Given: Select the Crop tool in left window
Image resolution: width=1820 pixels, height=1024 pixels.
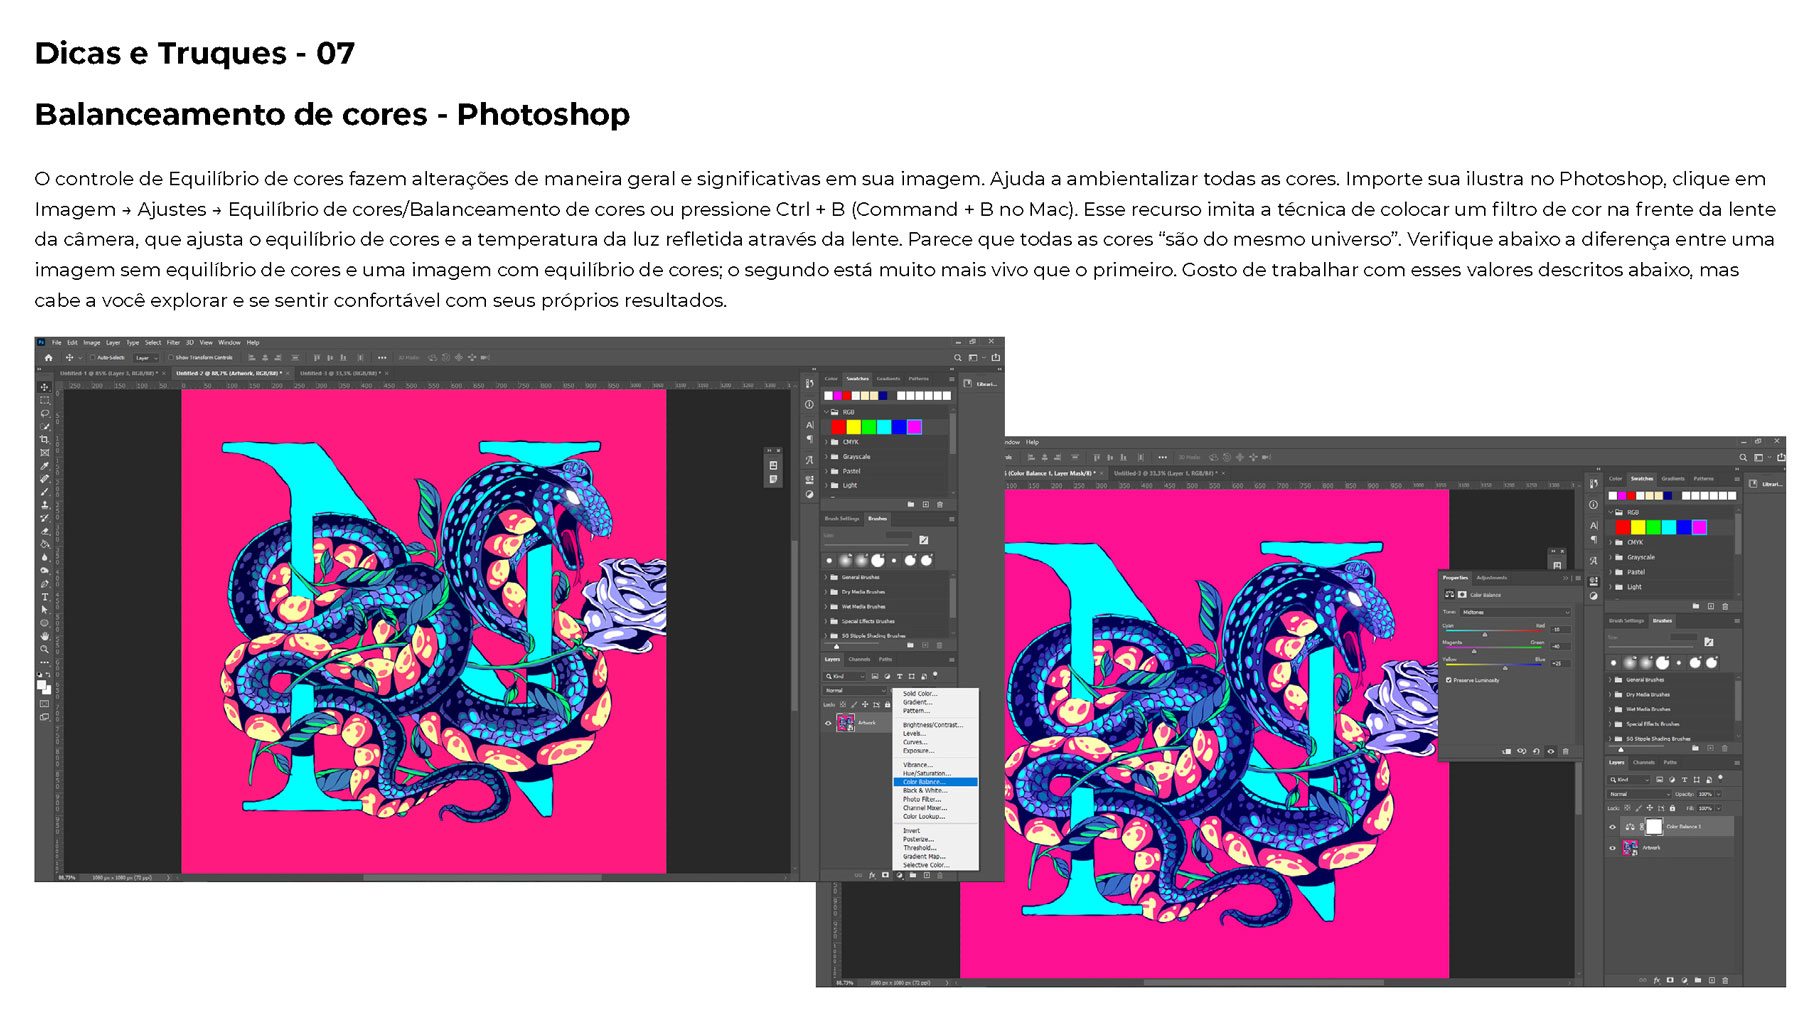Looking at the screenshot, I should 44,439.
